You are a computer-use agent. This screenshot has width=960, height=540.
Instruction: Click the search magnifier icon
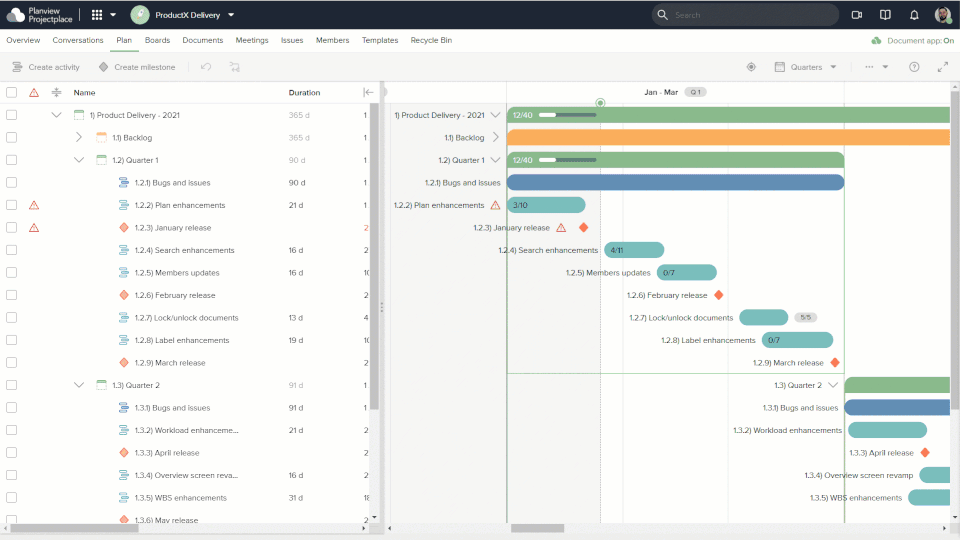tap(662, 15)
